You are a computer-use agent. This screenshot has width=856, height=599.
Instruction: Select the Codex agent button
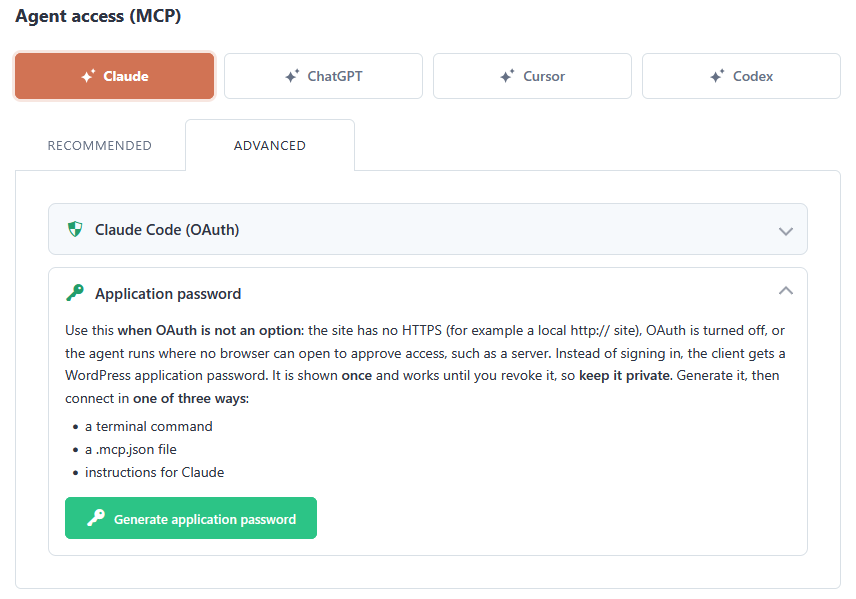point(741,76)
